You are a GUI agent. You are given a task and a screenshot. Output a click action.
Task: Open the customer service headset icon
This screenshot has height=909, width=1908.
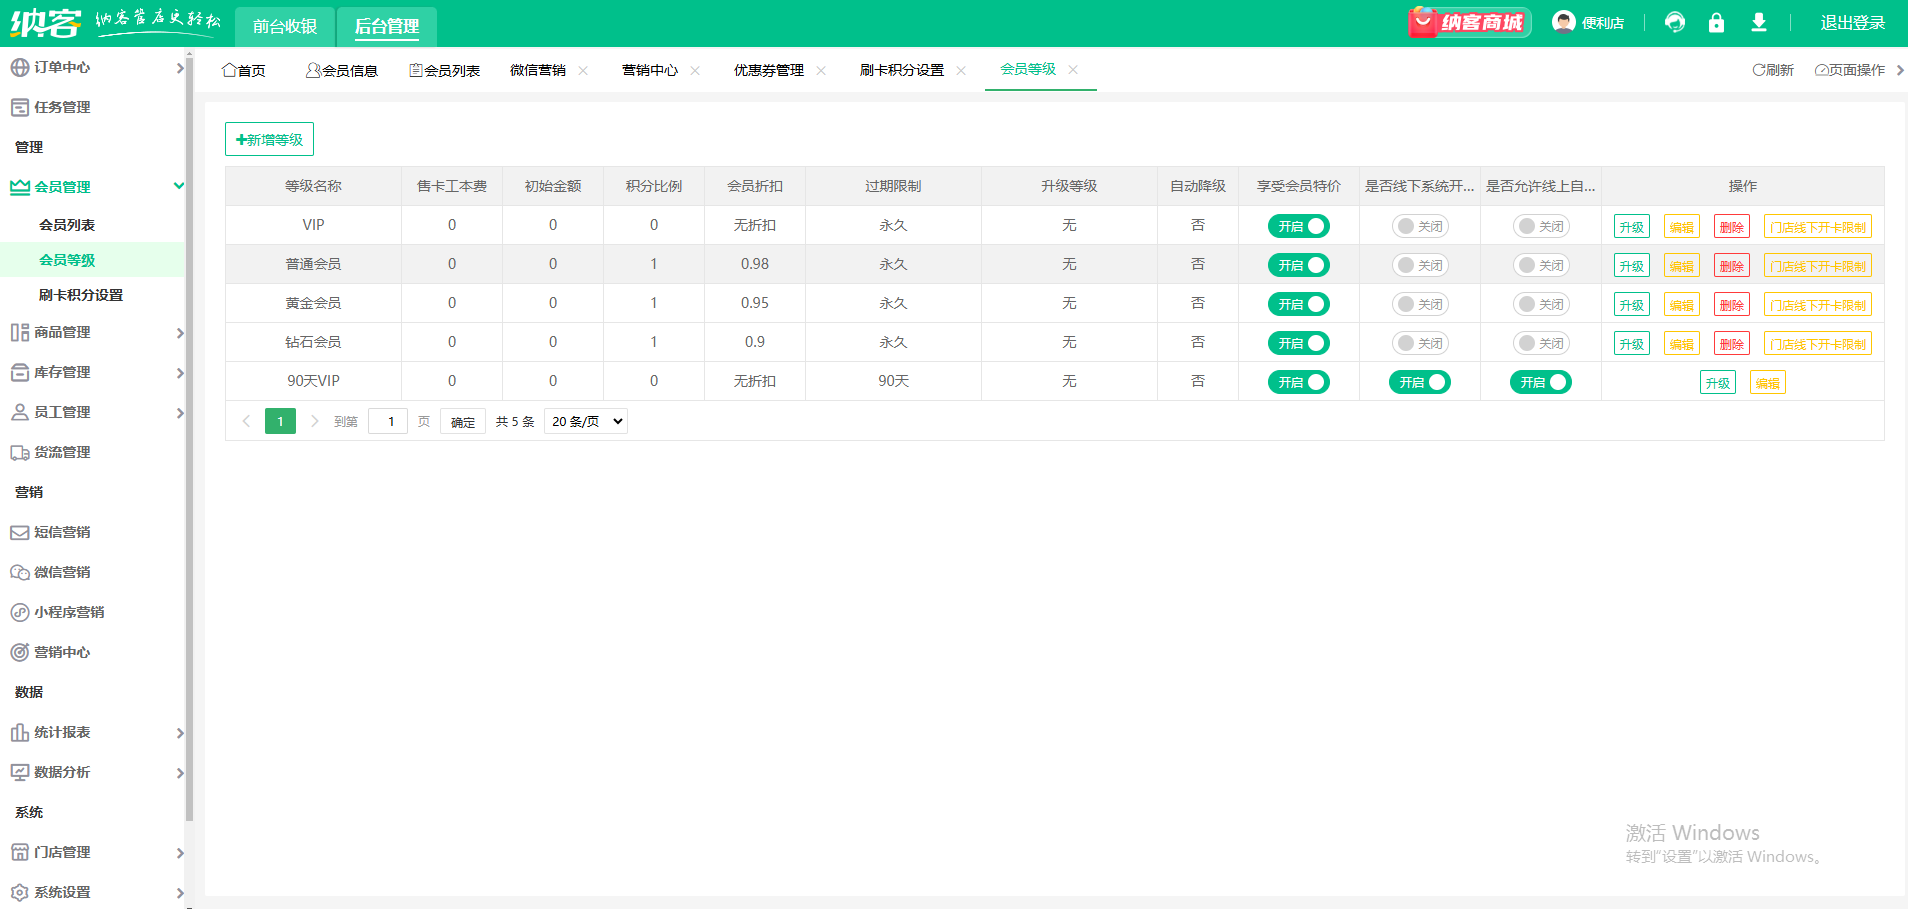point(1675,23)
